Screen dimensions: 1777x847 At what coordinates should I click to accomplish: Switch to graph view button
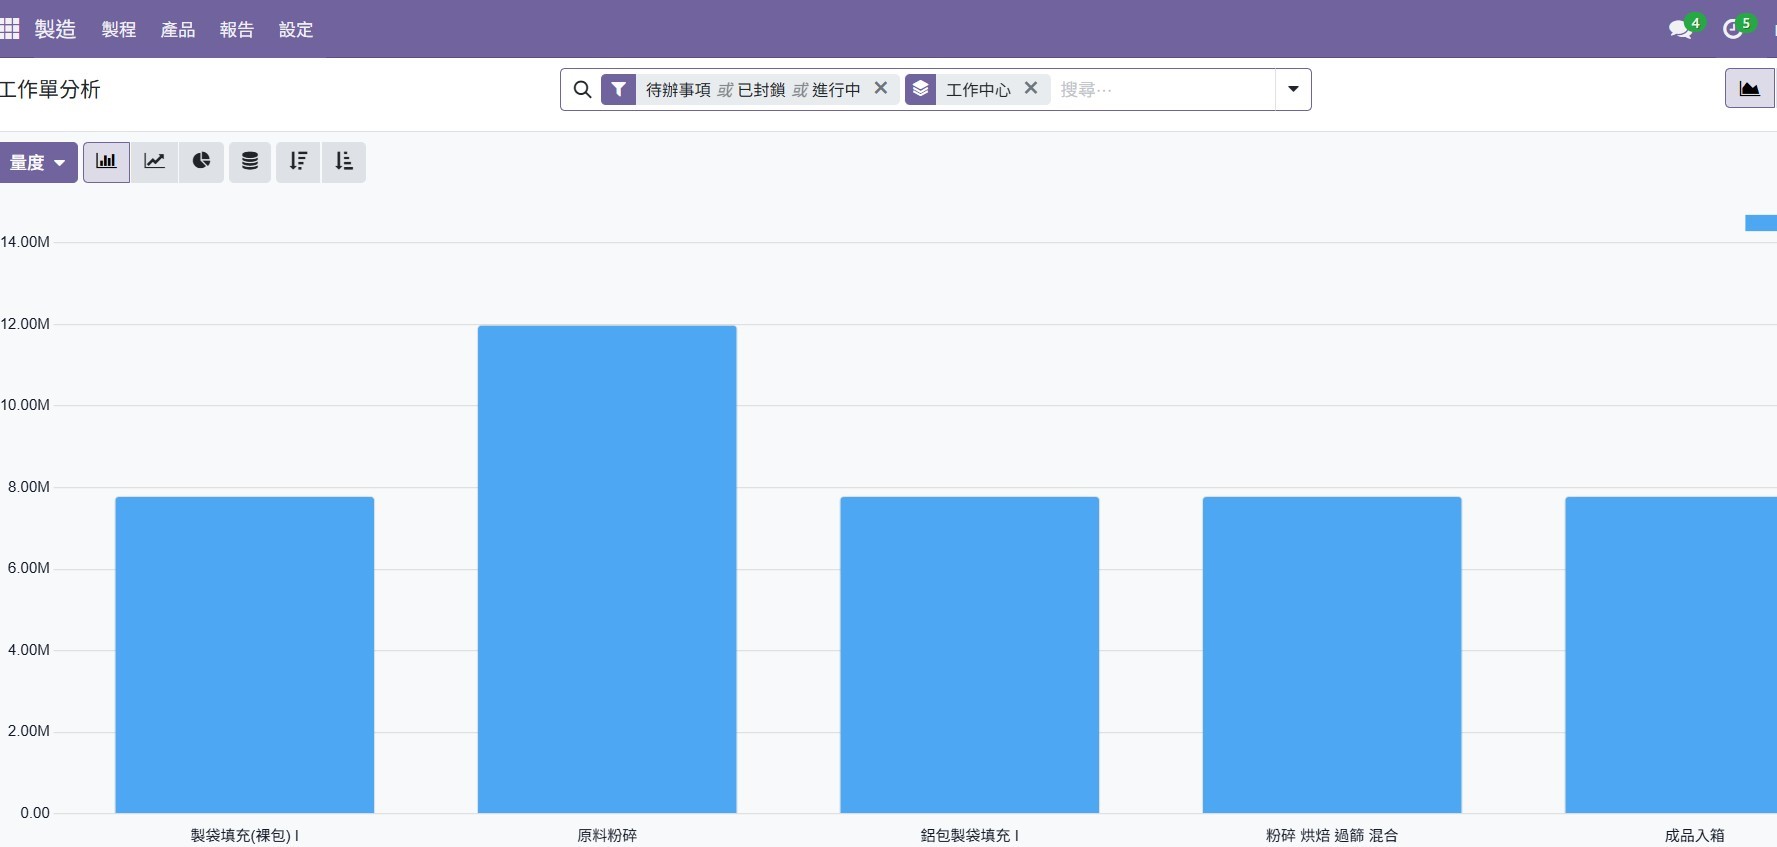1750,88
